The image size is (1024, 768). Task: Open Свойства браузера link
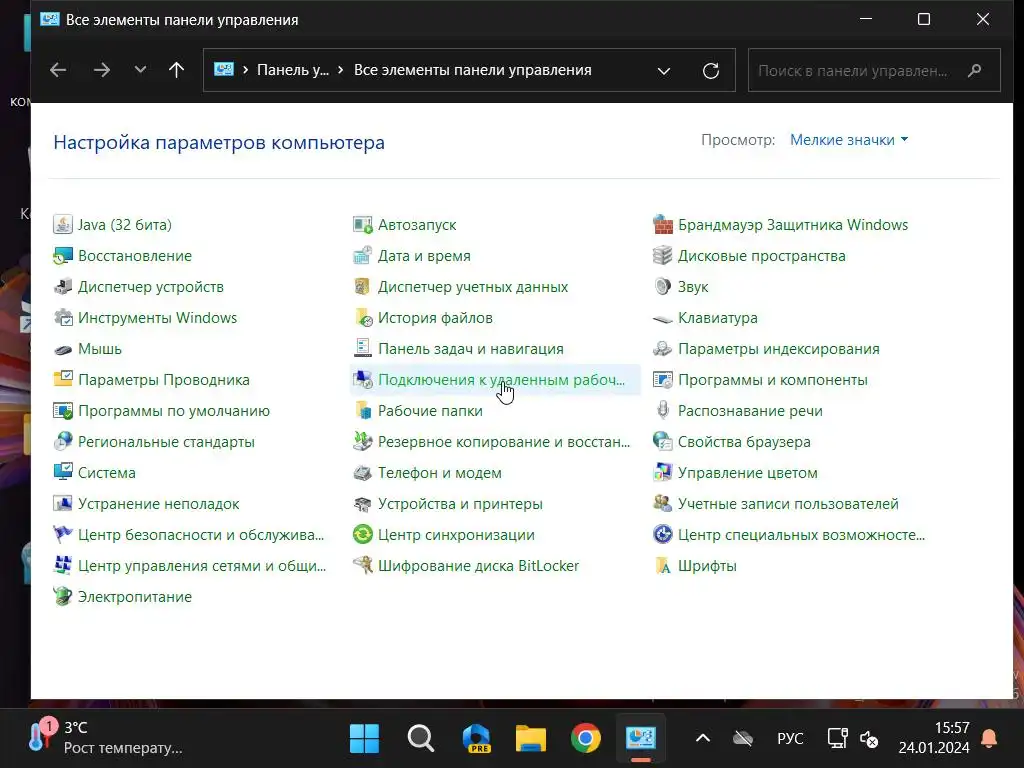744,442
